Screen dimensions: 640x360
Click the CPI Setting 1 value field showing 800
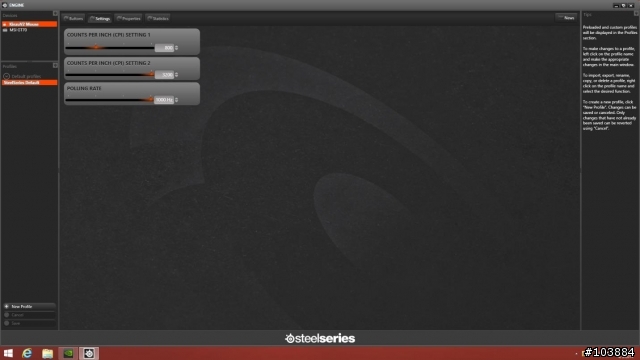click(164, 48)
